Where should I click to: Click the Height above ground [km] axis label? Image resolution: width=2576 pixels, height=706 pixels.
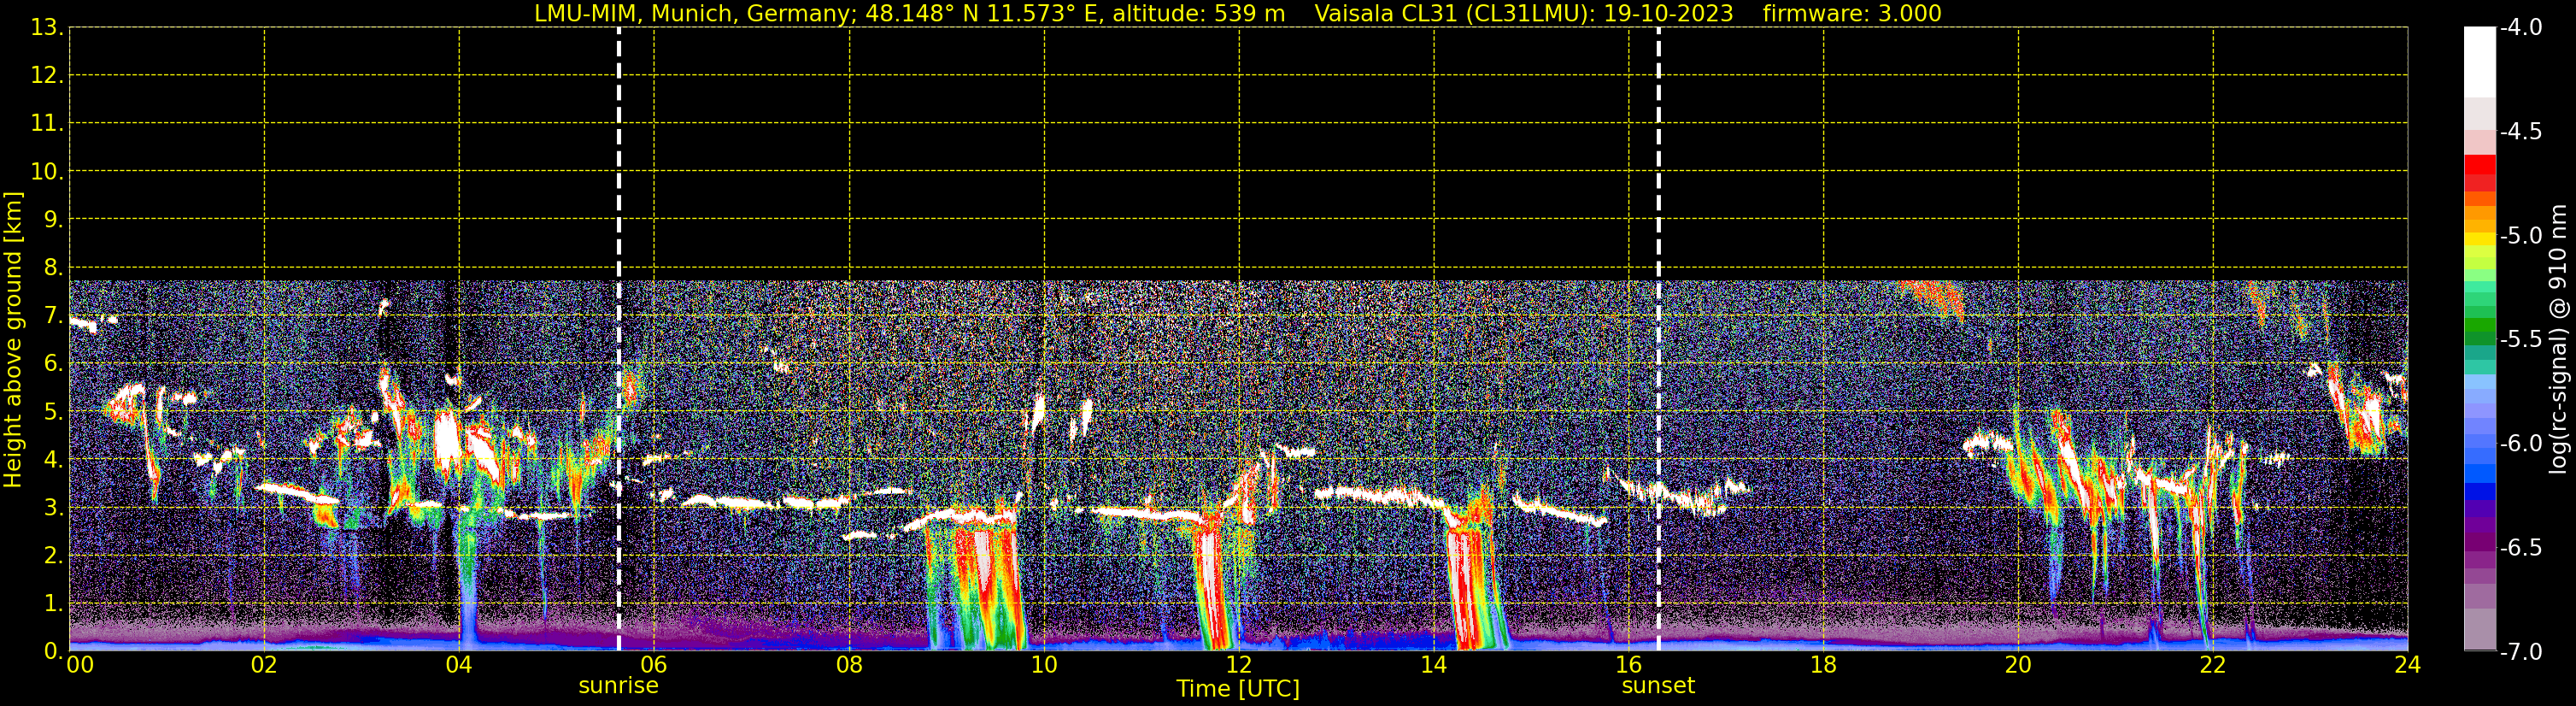tap(13, 340)
